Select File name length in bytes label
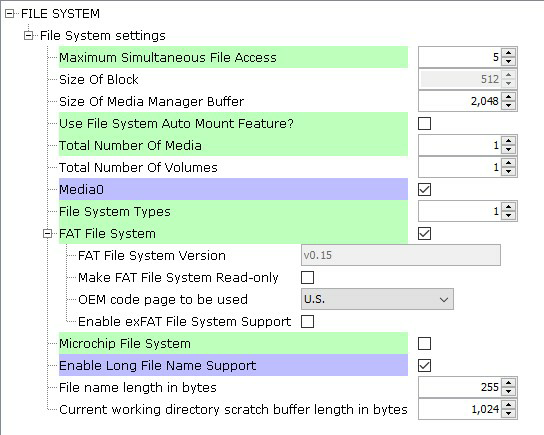This screenshot has width=544, height=435. click(138, 387)
